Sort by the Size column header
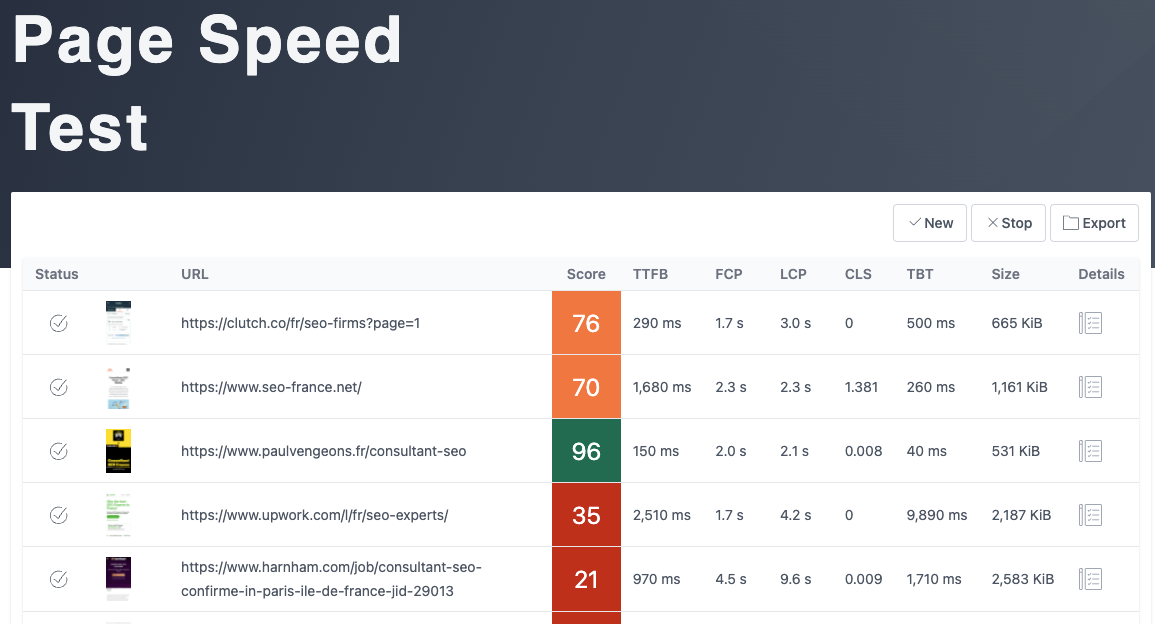The height and width of the screenshot is (624, 1155). pyautogui.click(x=1005, y=274)
